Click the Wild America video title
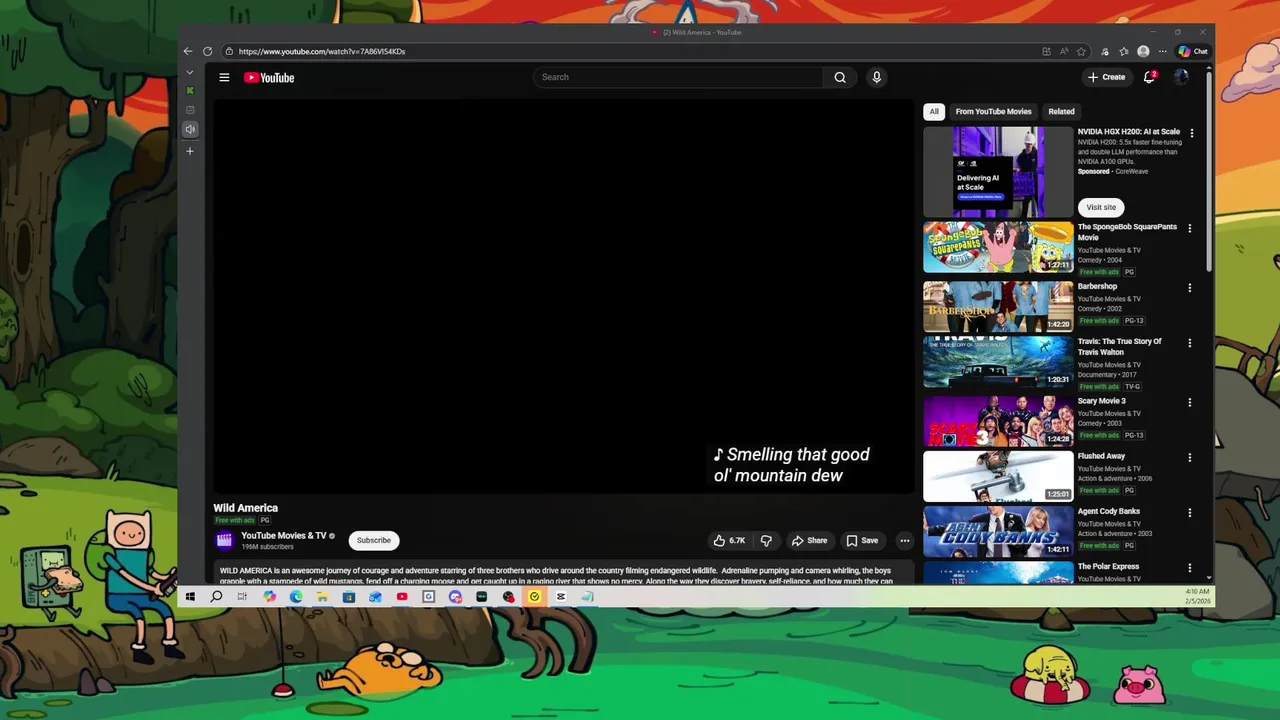This screenshot has width=1280, height=720. tap(246, 508)
